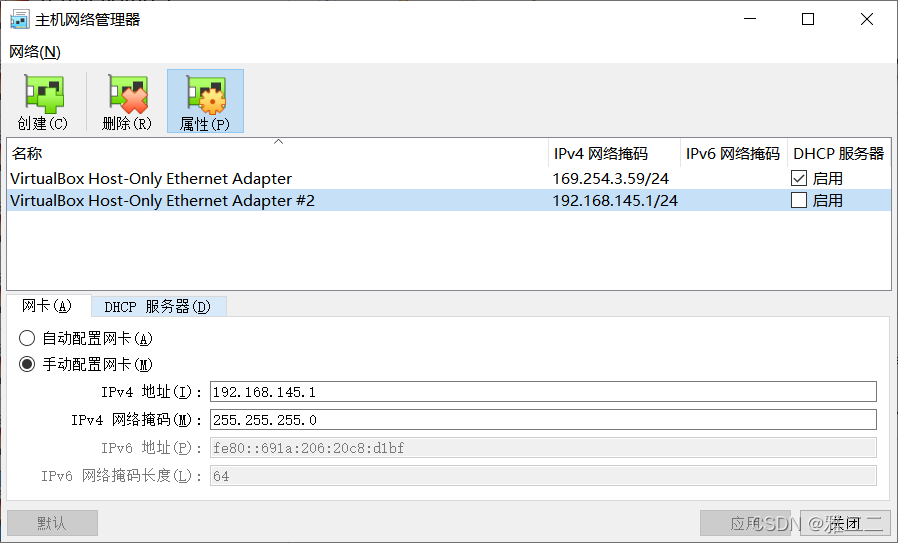Screen dimensions: 898x543
Task: Click the DHCP 服务器 column header
Action: tap(839, 154)
